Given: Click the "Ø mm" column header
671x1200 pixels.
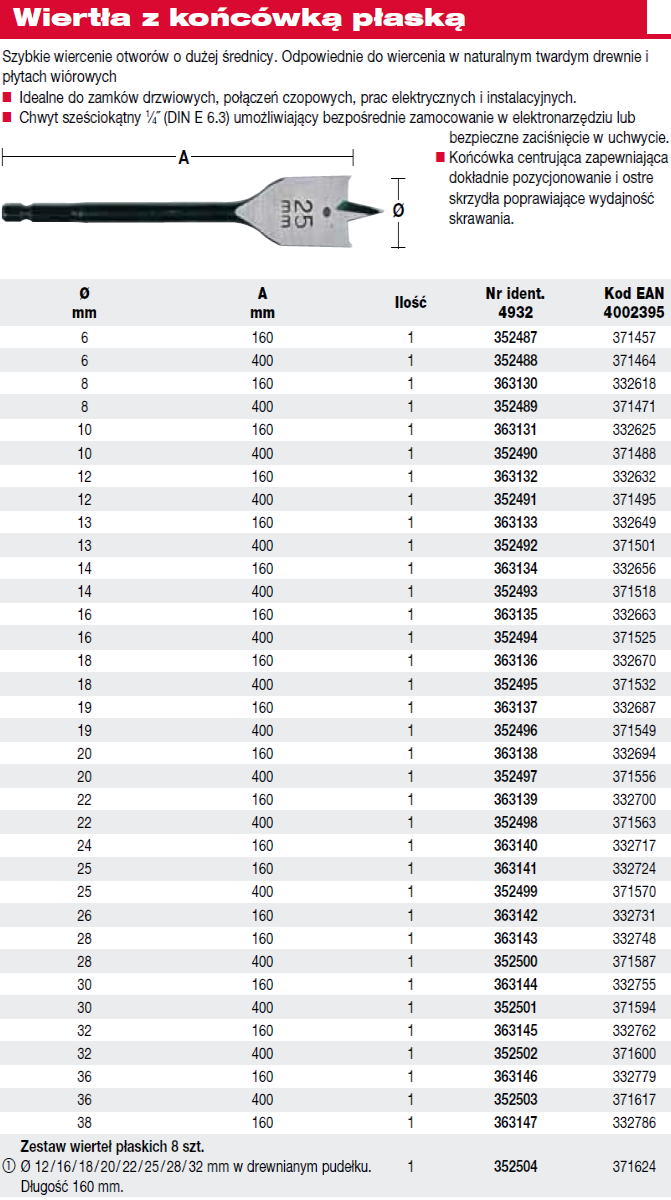Looking at the screenshot, I should coord(84,302).
